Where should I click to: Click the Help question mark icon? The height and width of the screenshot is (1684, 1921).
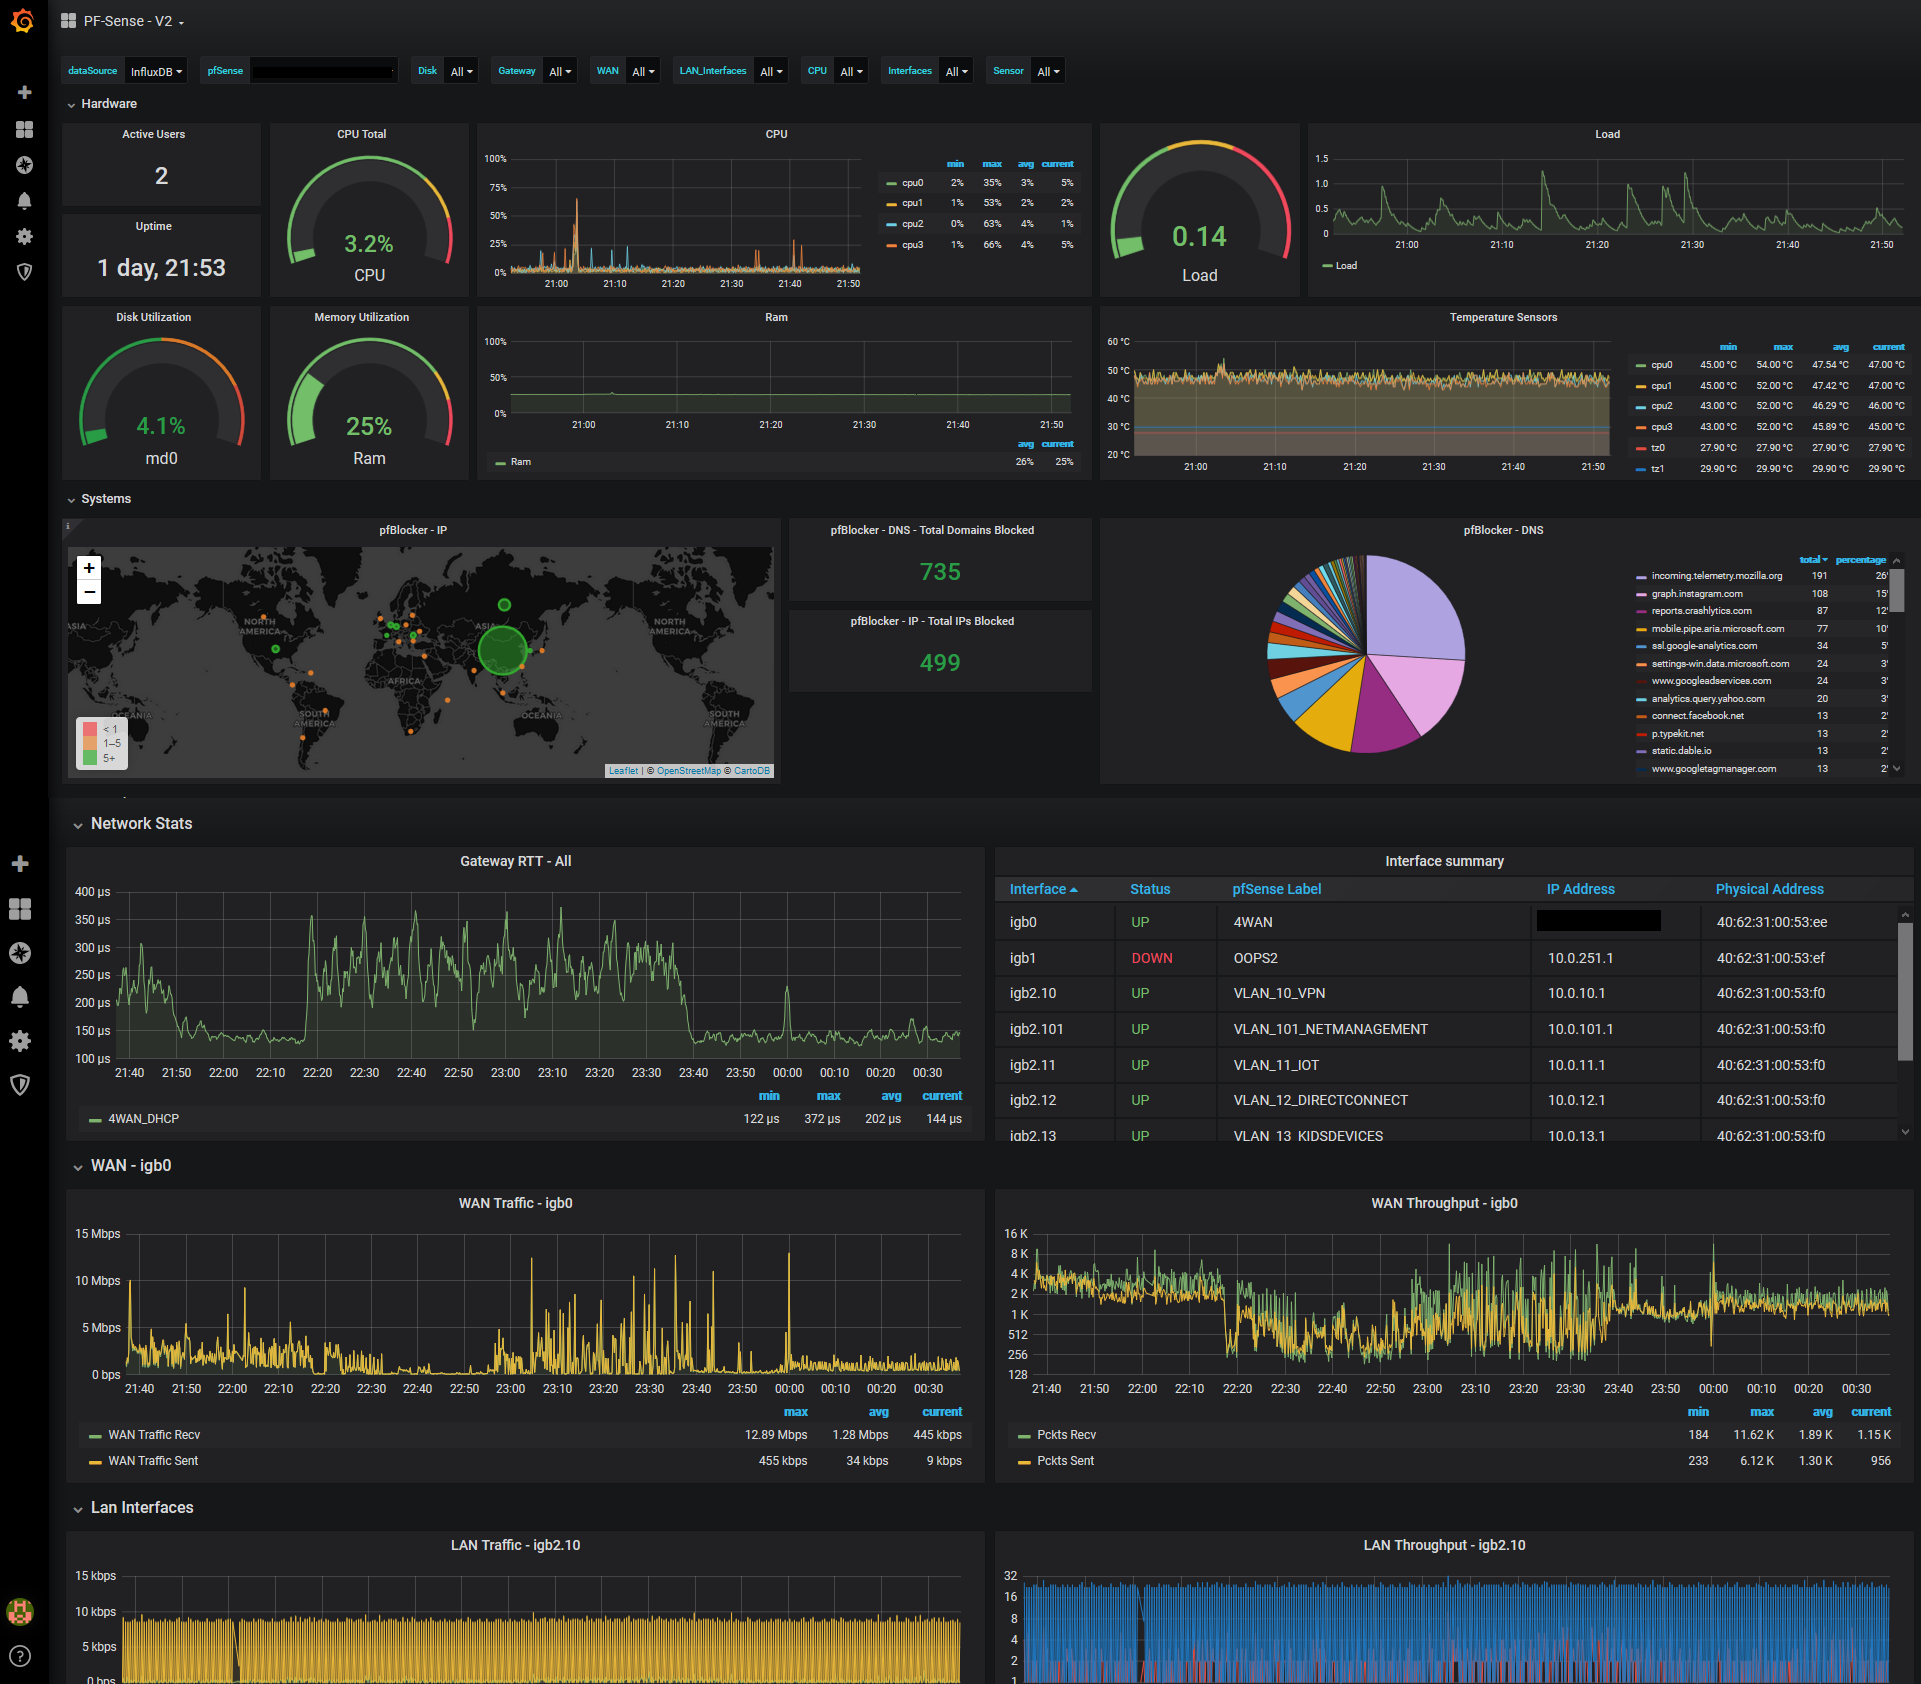(x=20, y=1656)
